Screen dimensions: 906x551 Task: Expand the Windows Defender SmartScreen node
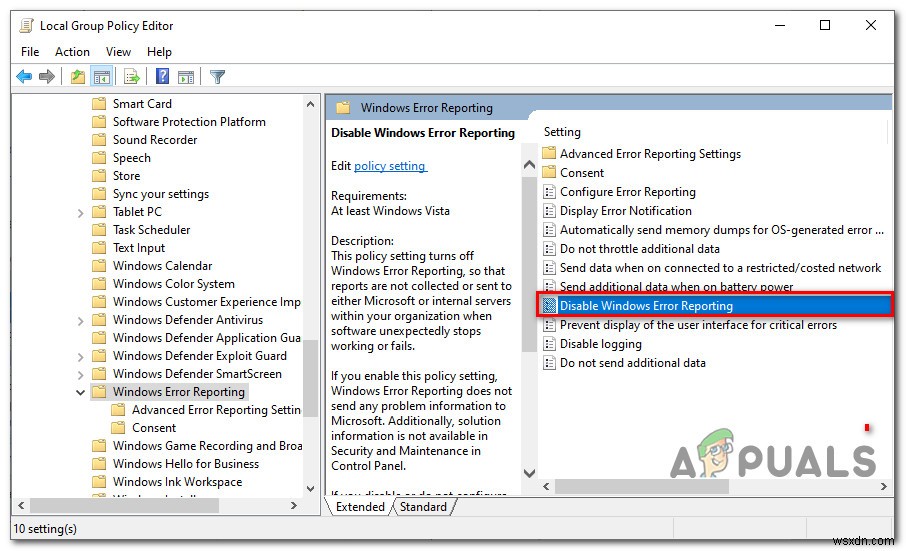tap(80, 375)
